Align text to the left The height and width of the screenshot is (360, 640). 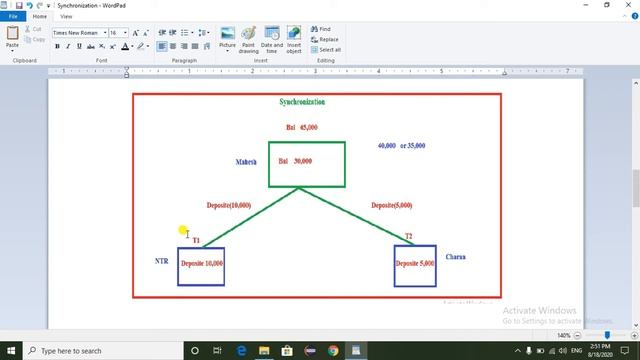coord(162,46)
